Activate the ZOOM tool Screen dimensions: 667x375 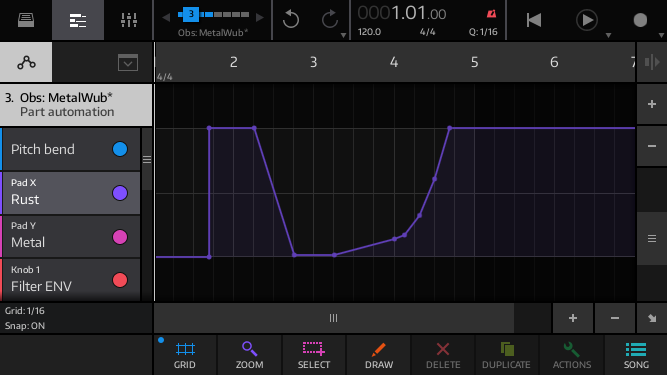coord(249,355)
